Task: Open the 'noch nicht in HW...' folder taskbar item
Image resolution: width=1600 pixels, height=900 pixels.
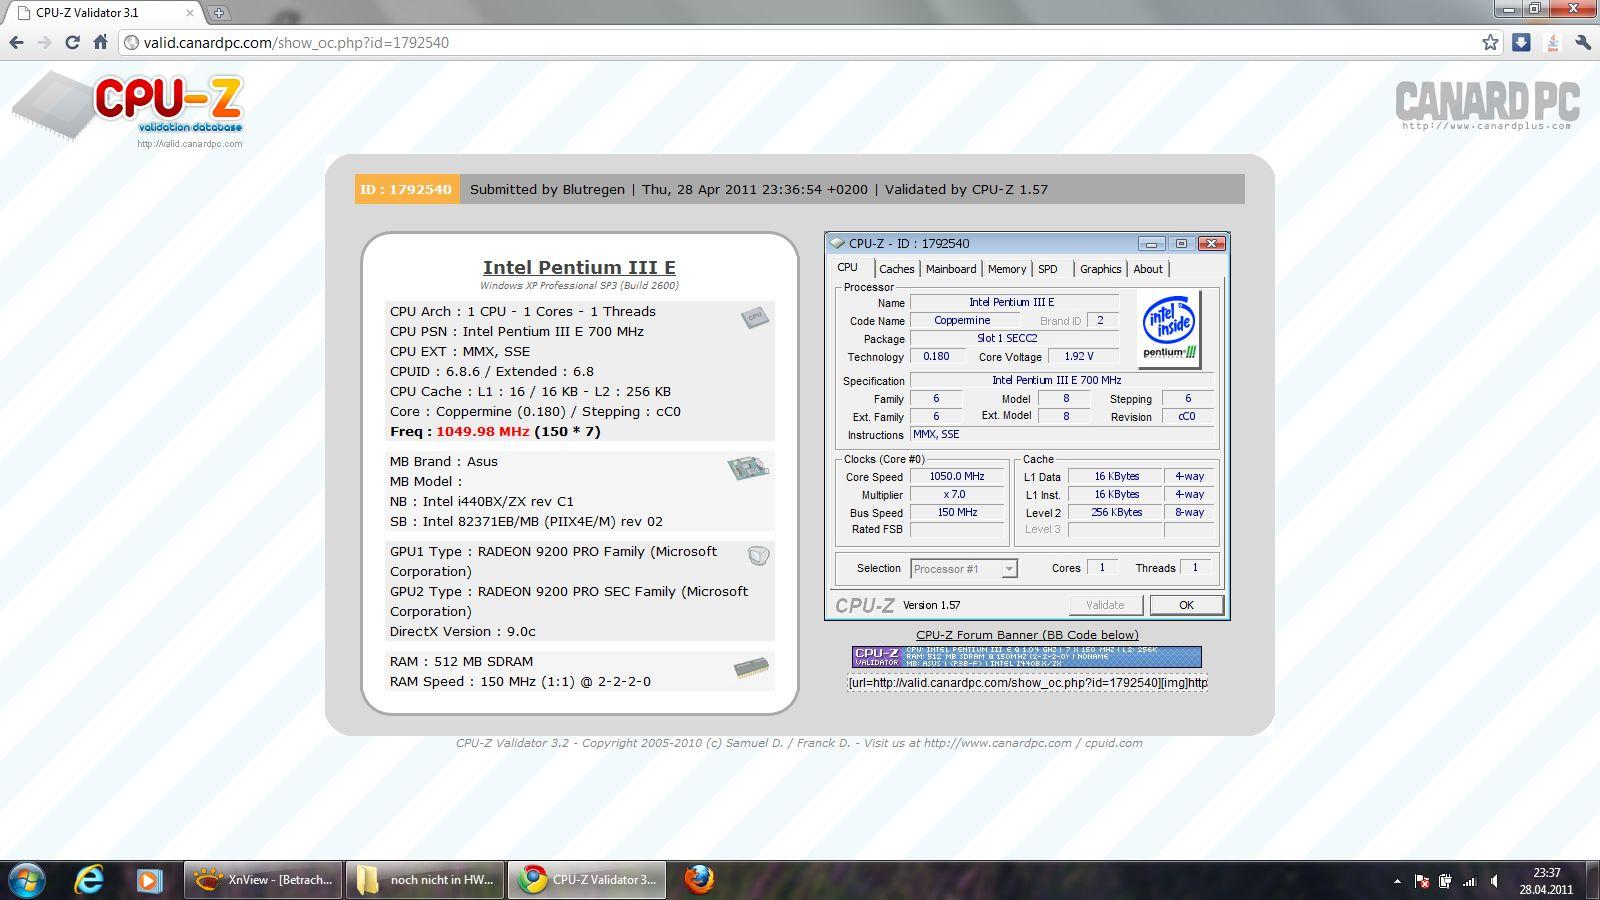Action: point(426,880)
